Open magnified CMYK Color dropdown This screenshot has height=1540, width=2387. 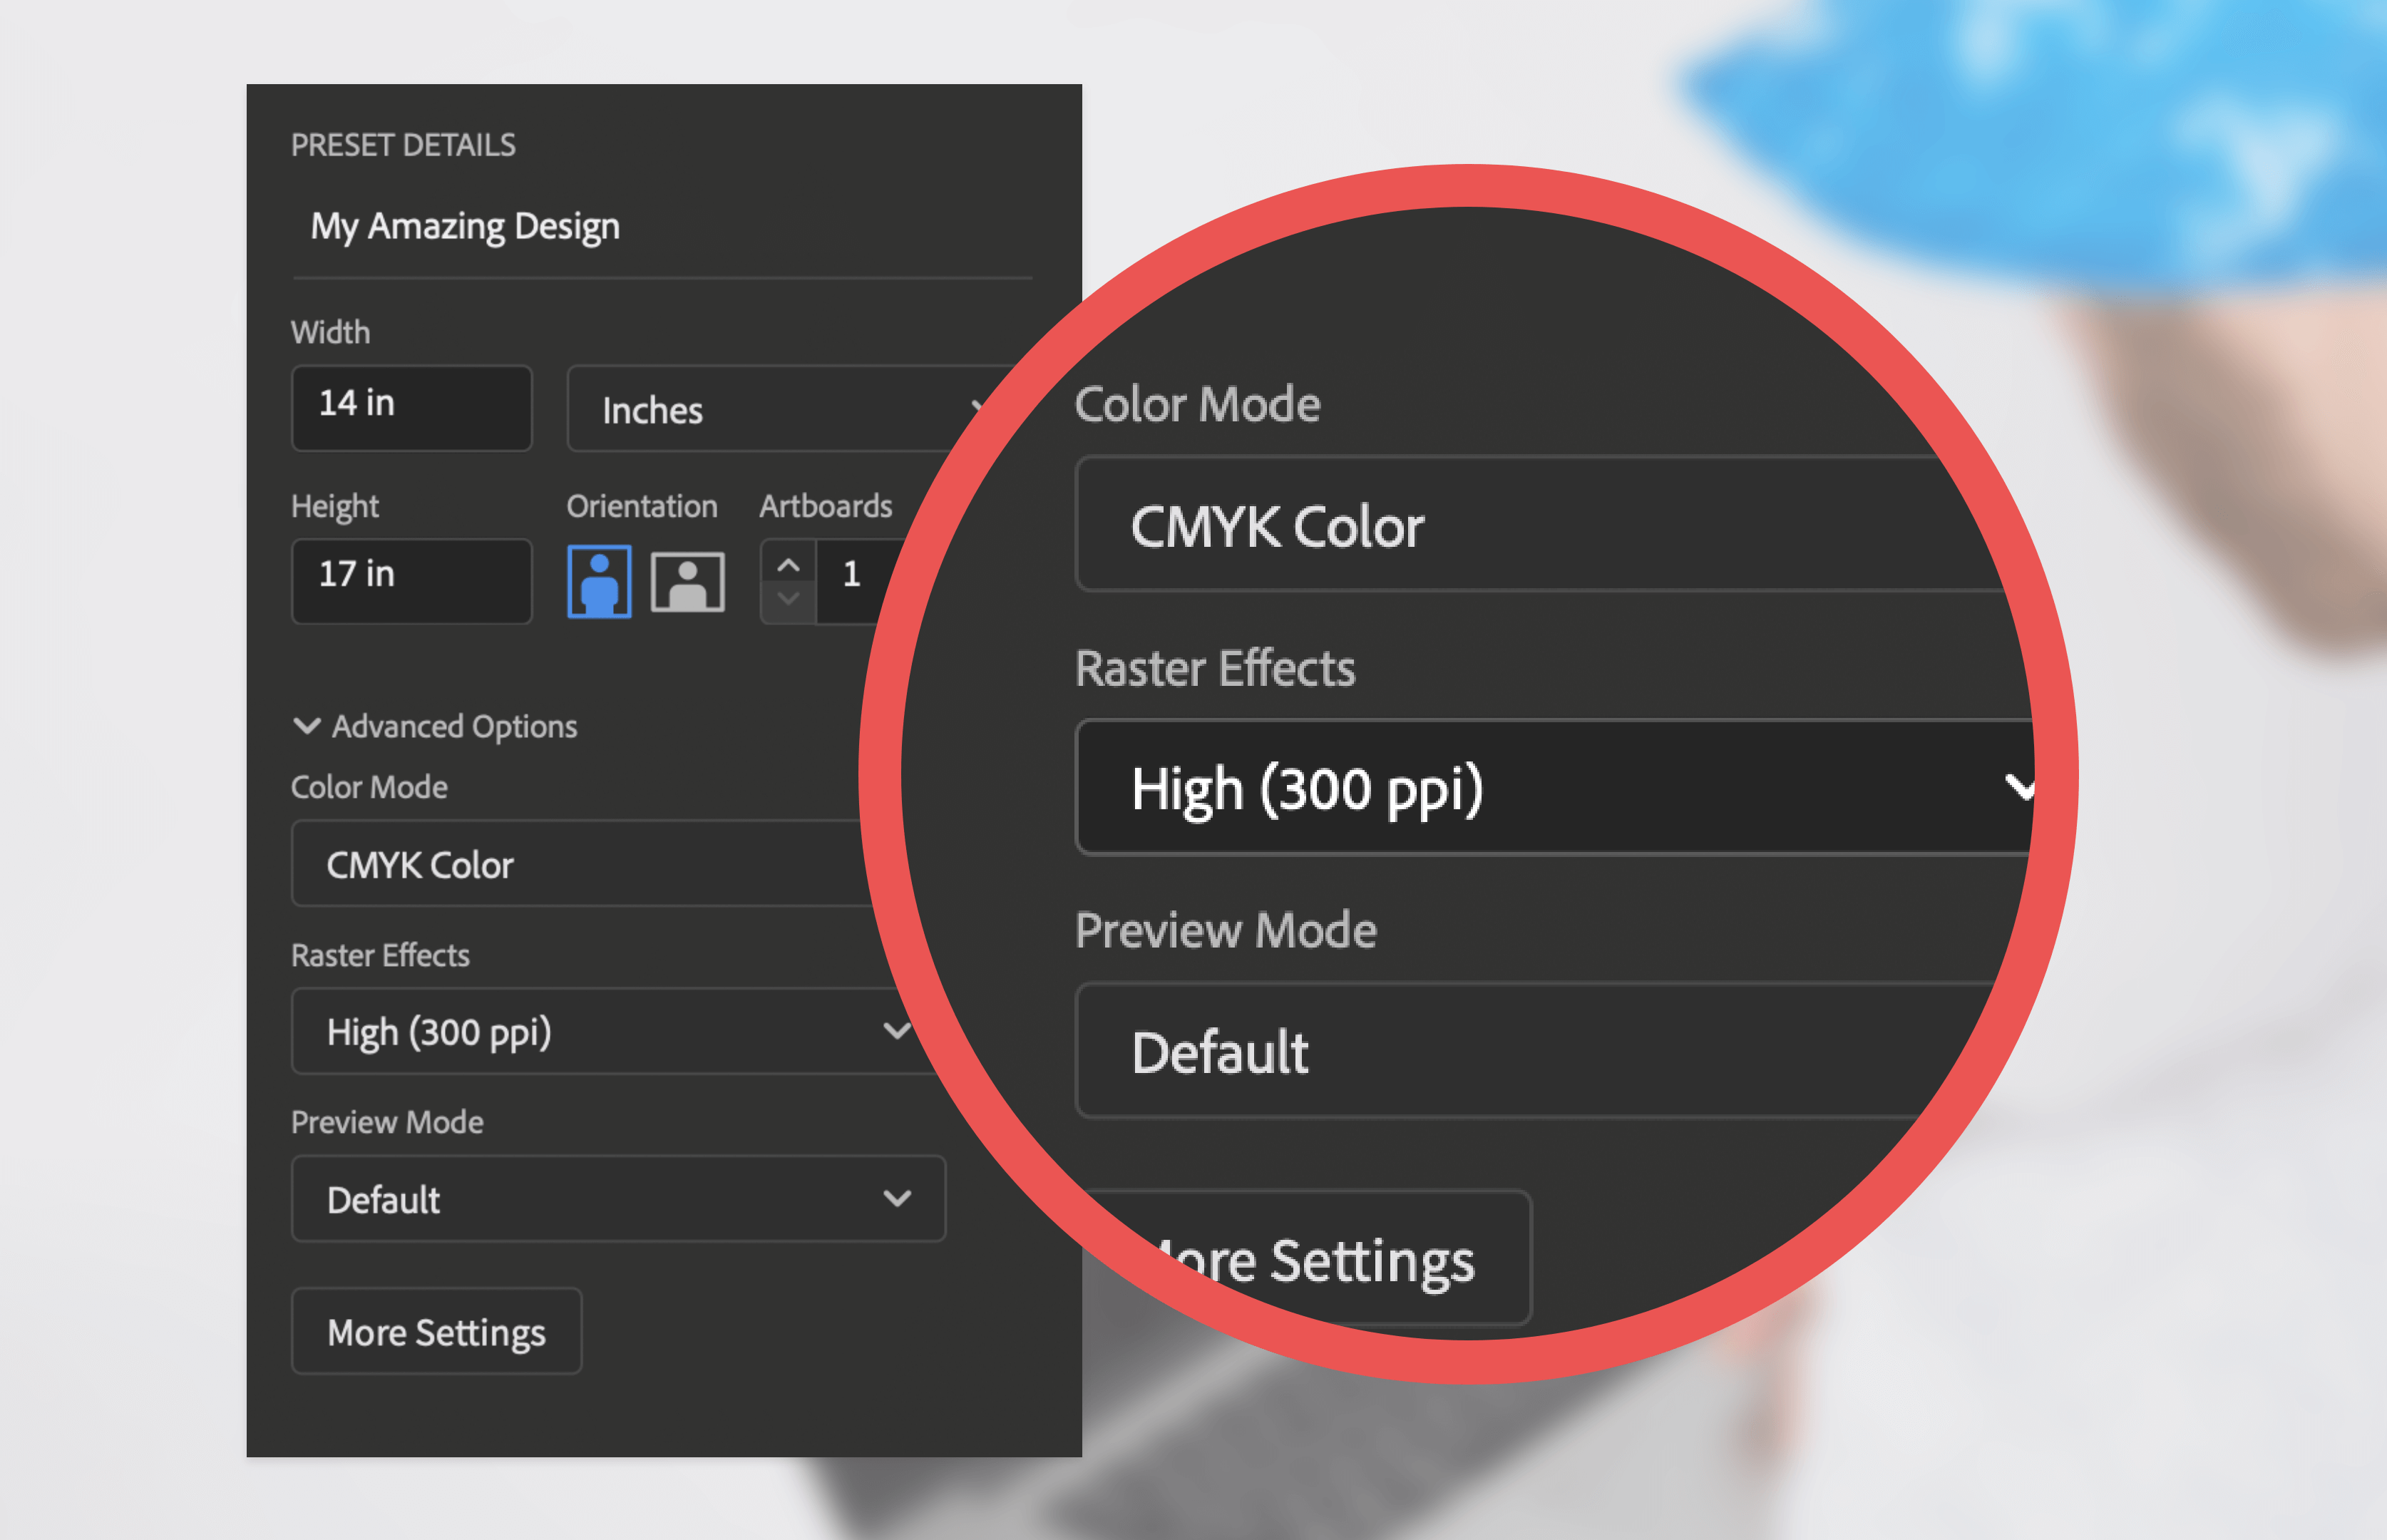pos(1540,524)
